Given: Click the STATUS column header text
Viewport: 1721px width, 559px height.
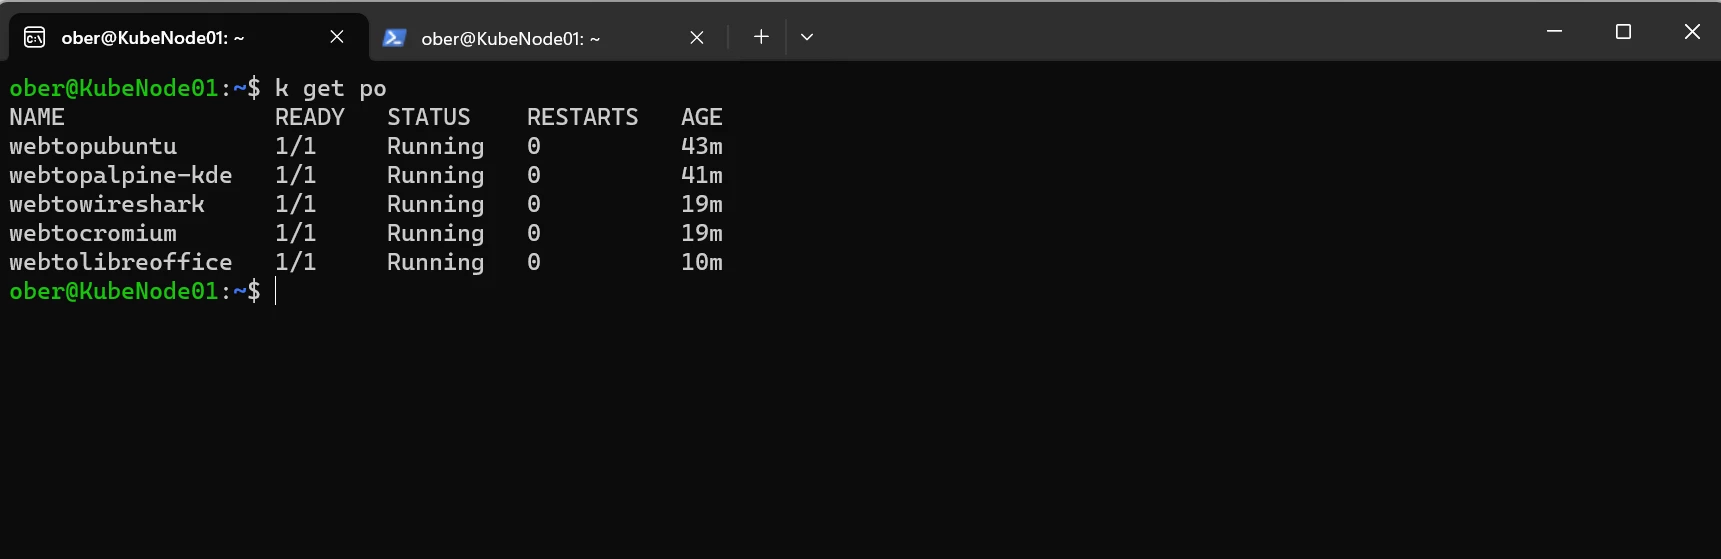Looking at the screenshot, I should pos(429,117).
